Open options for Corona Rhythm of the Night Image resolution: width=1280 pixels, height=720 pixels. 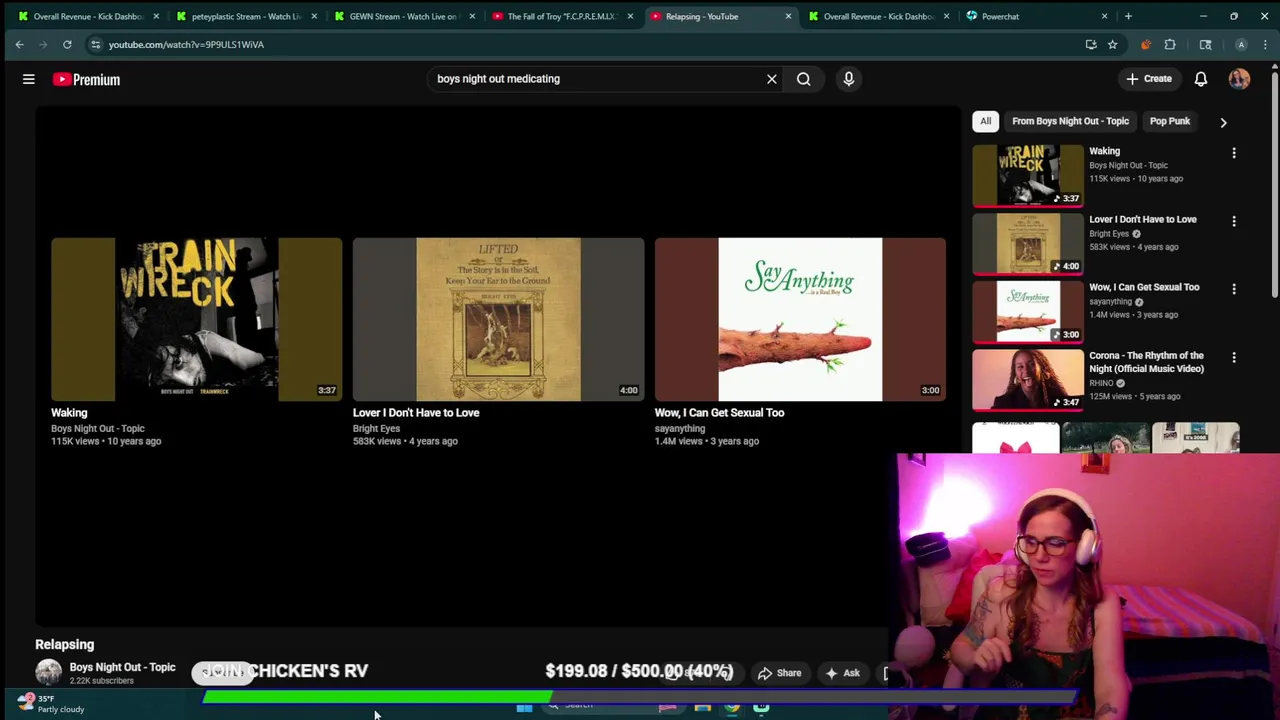1234,357
